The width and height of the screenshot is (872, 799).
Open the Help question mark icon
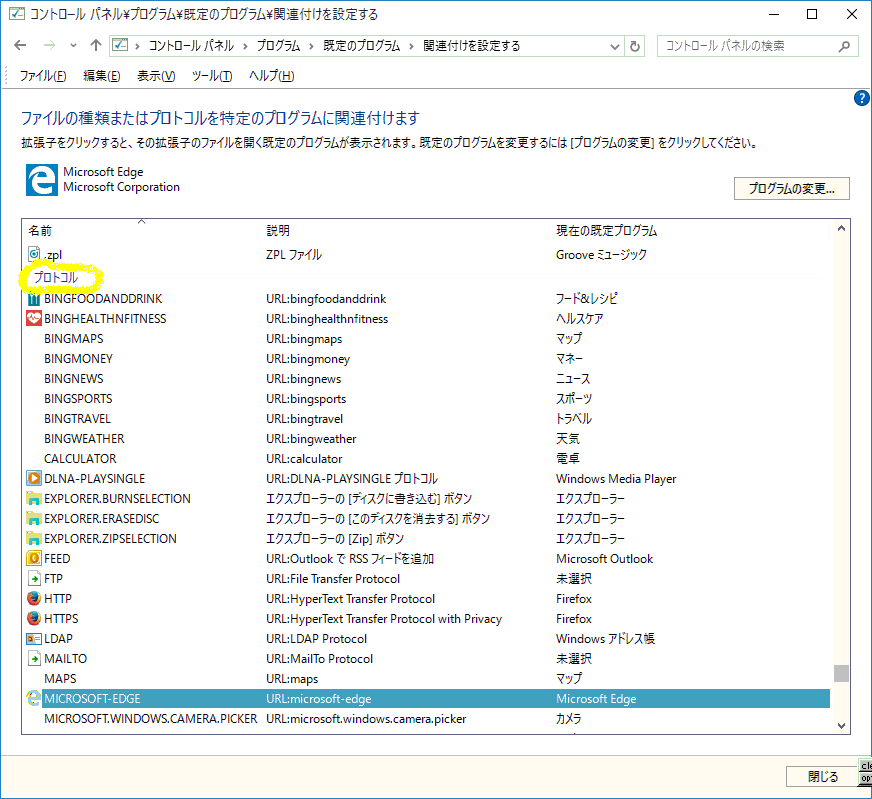tap(861, 98)
